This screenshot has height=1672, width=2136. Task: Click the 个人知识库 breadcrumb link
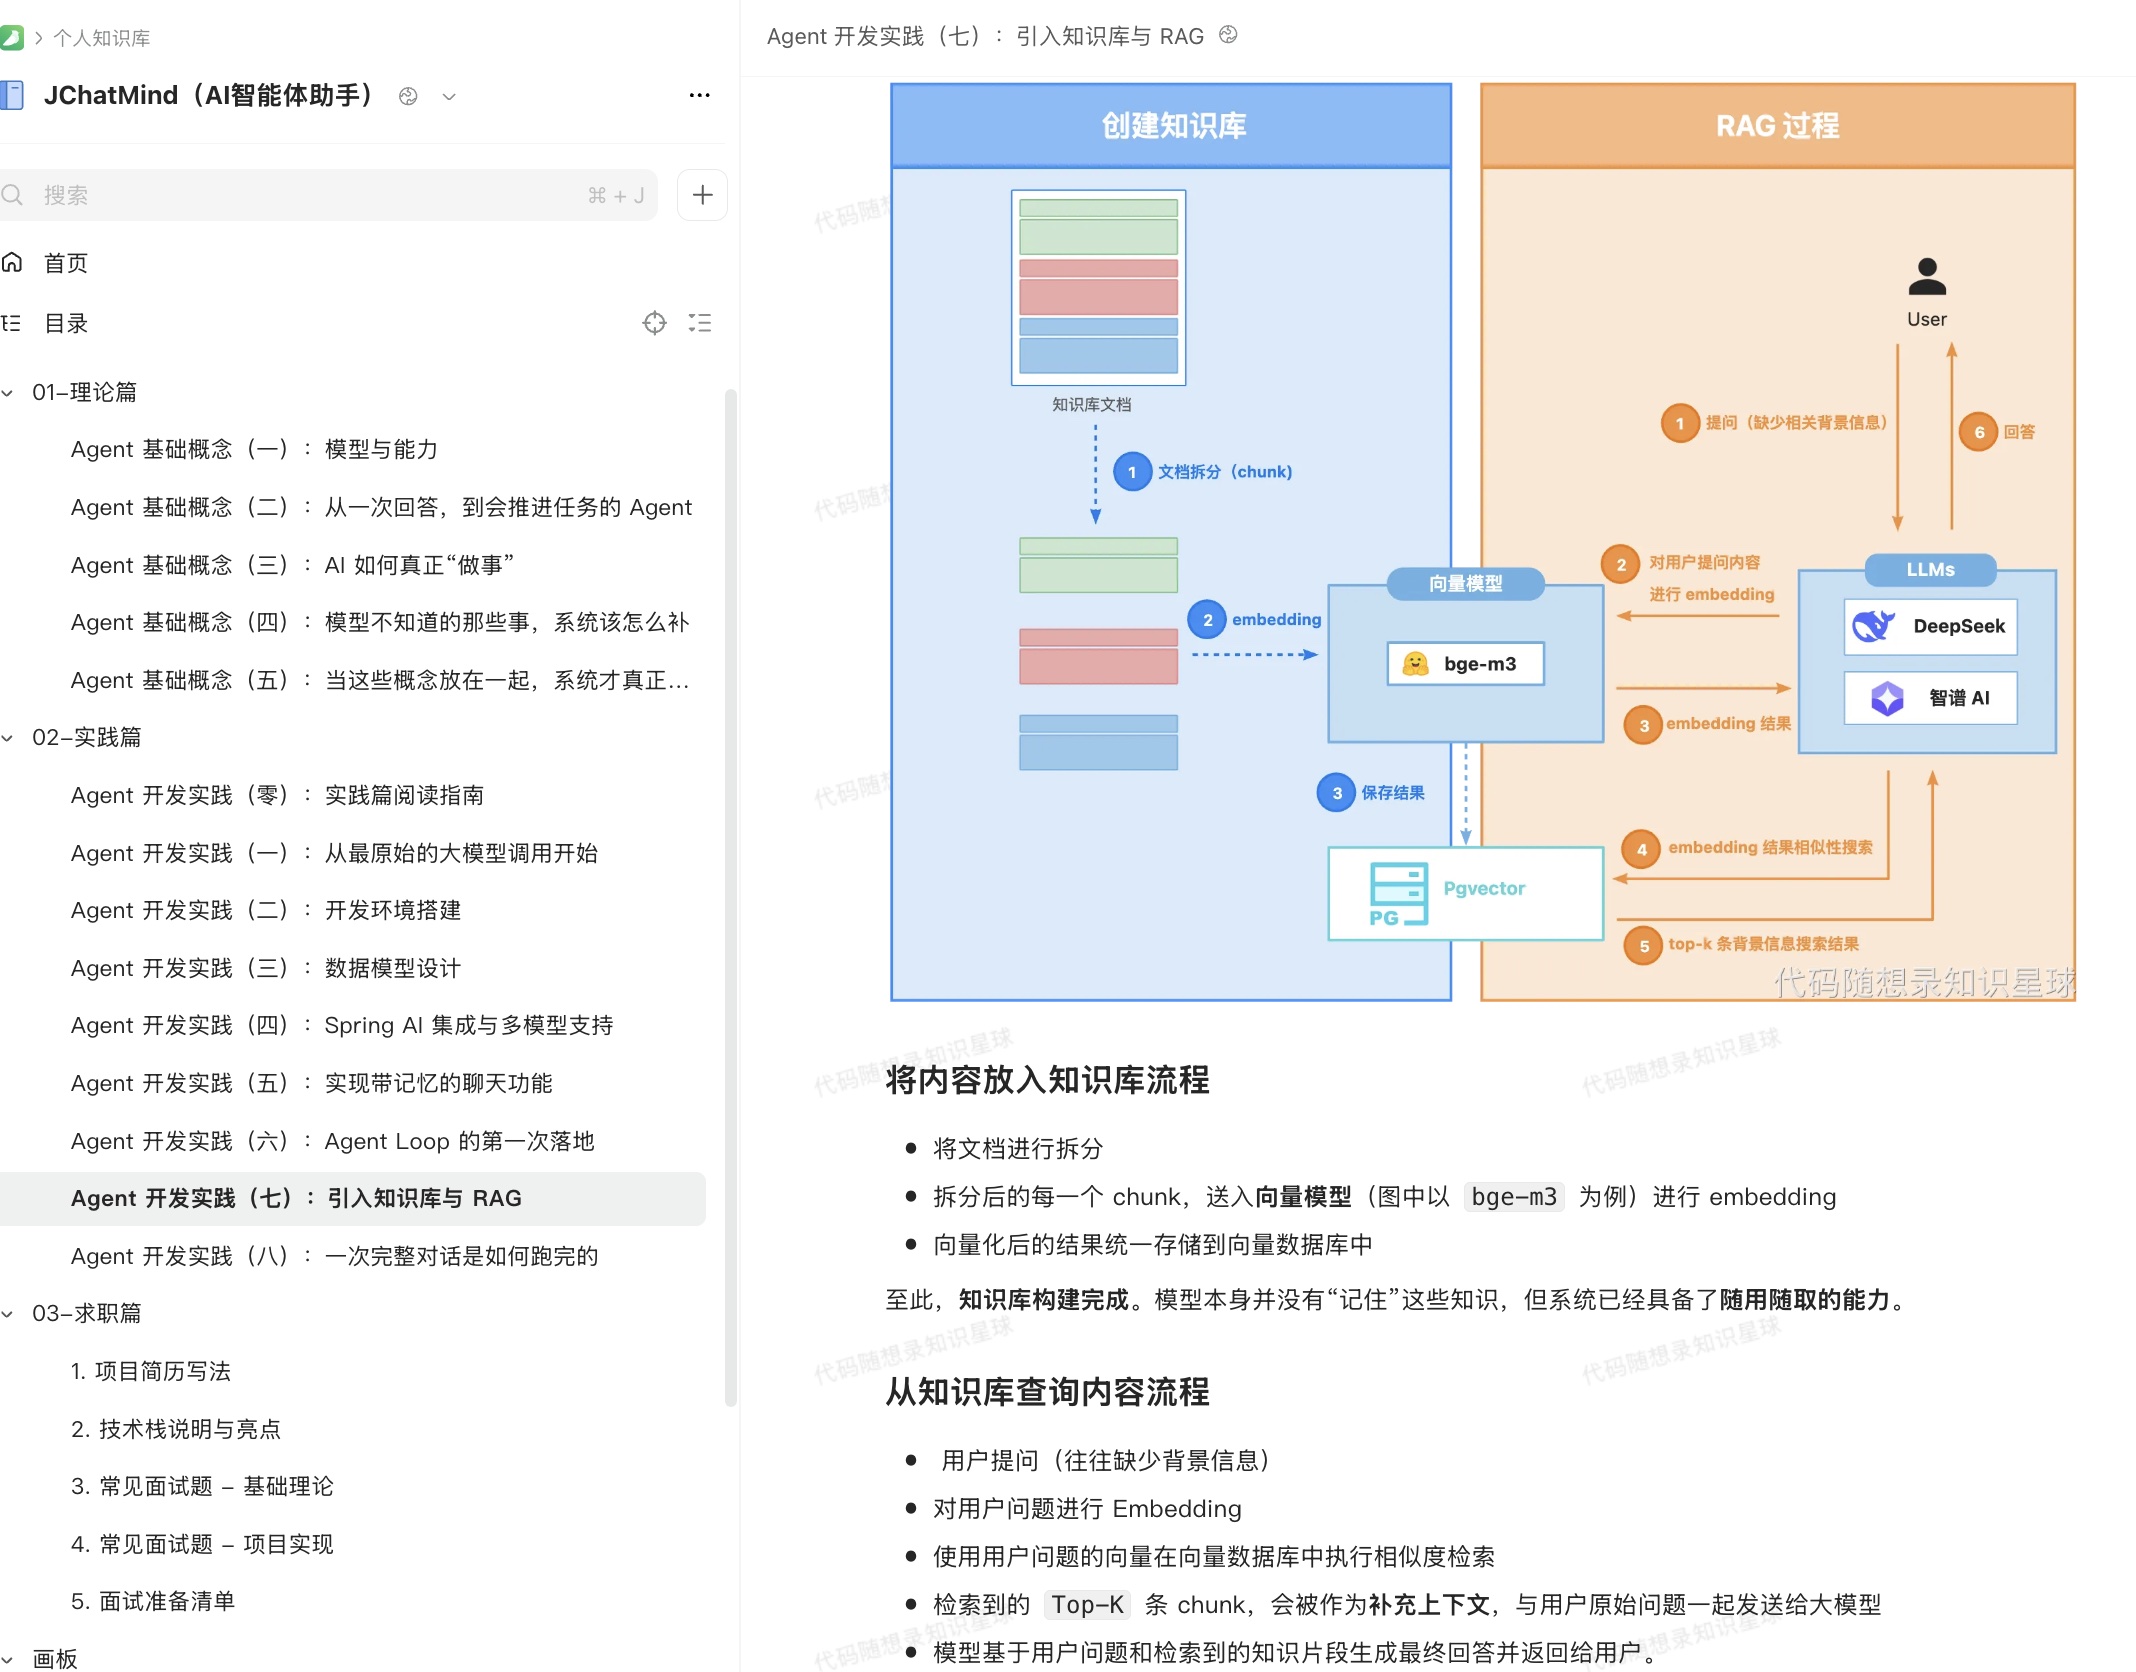(x=101, y=38)
